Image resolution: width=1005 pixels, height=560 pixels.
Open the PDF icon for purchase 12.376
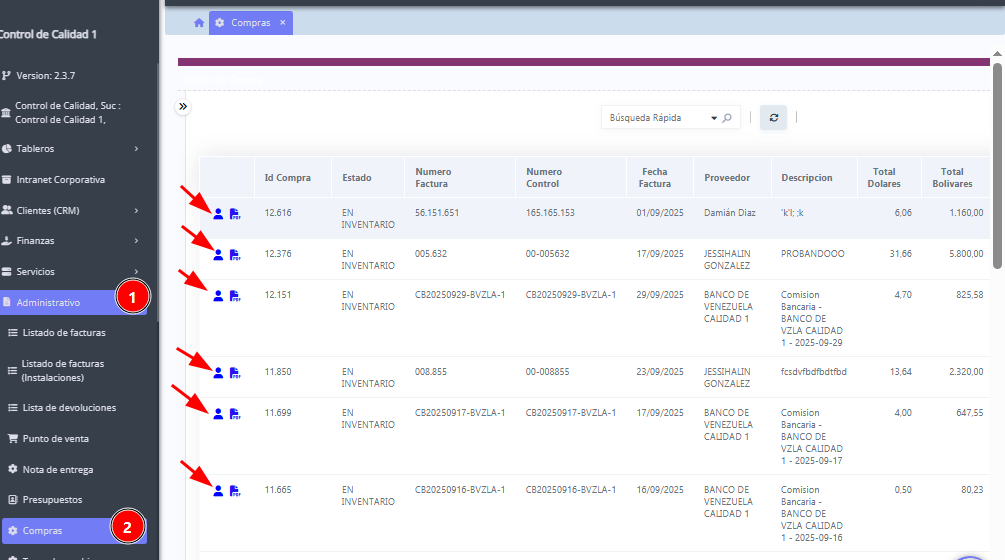[x=235, y=255]
